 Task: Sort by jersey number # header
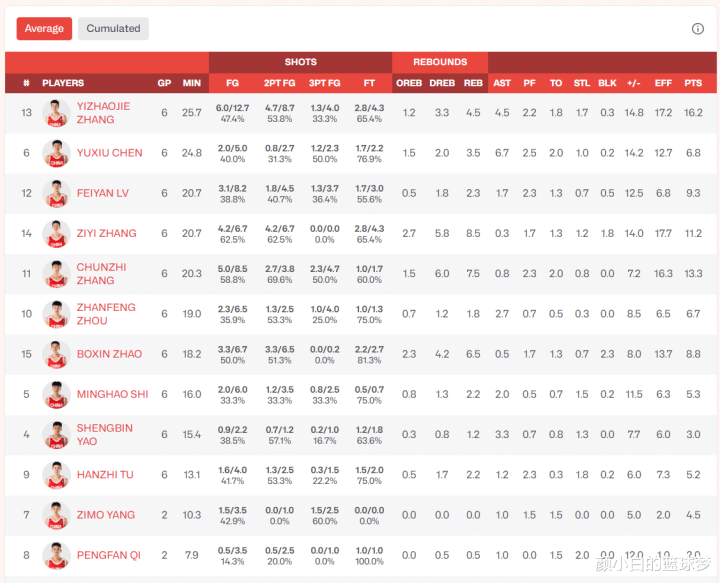26,83
